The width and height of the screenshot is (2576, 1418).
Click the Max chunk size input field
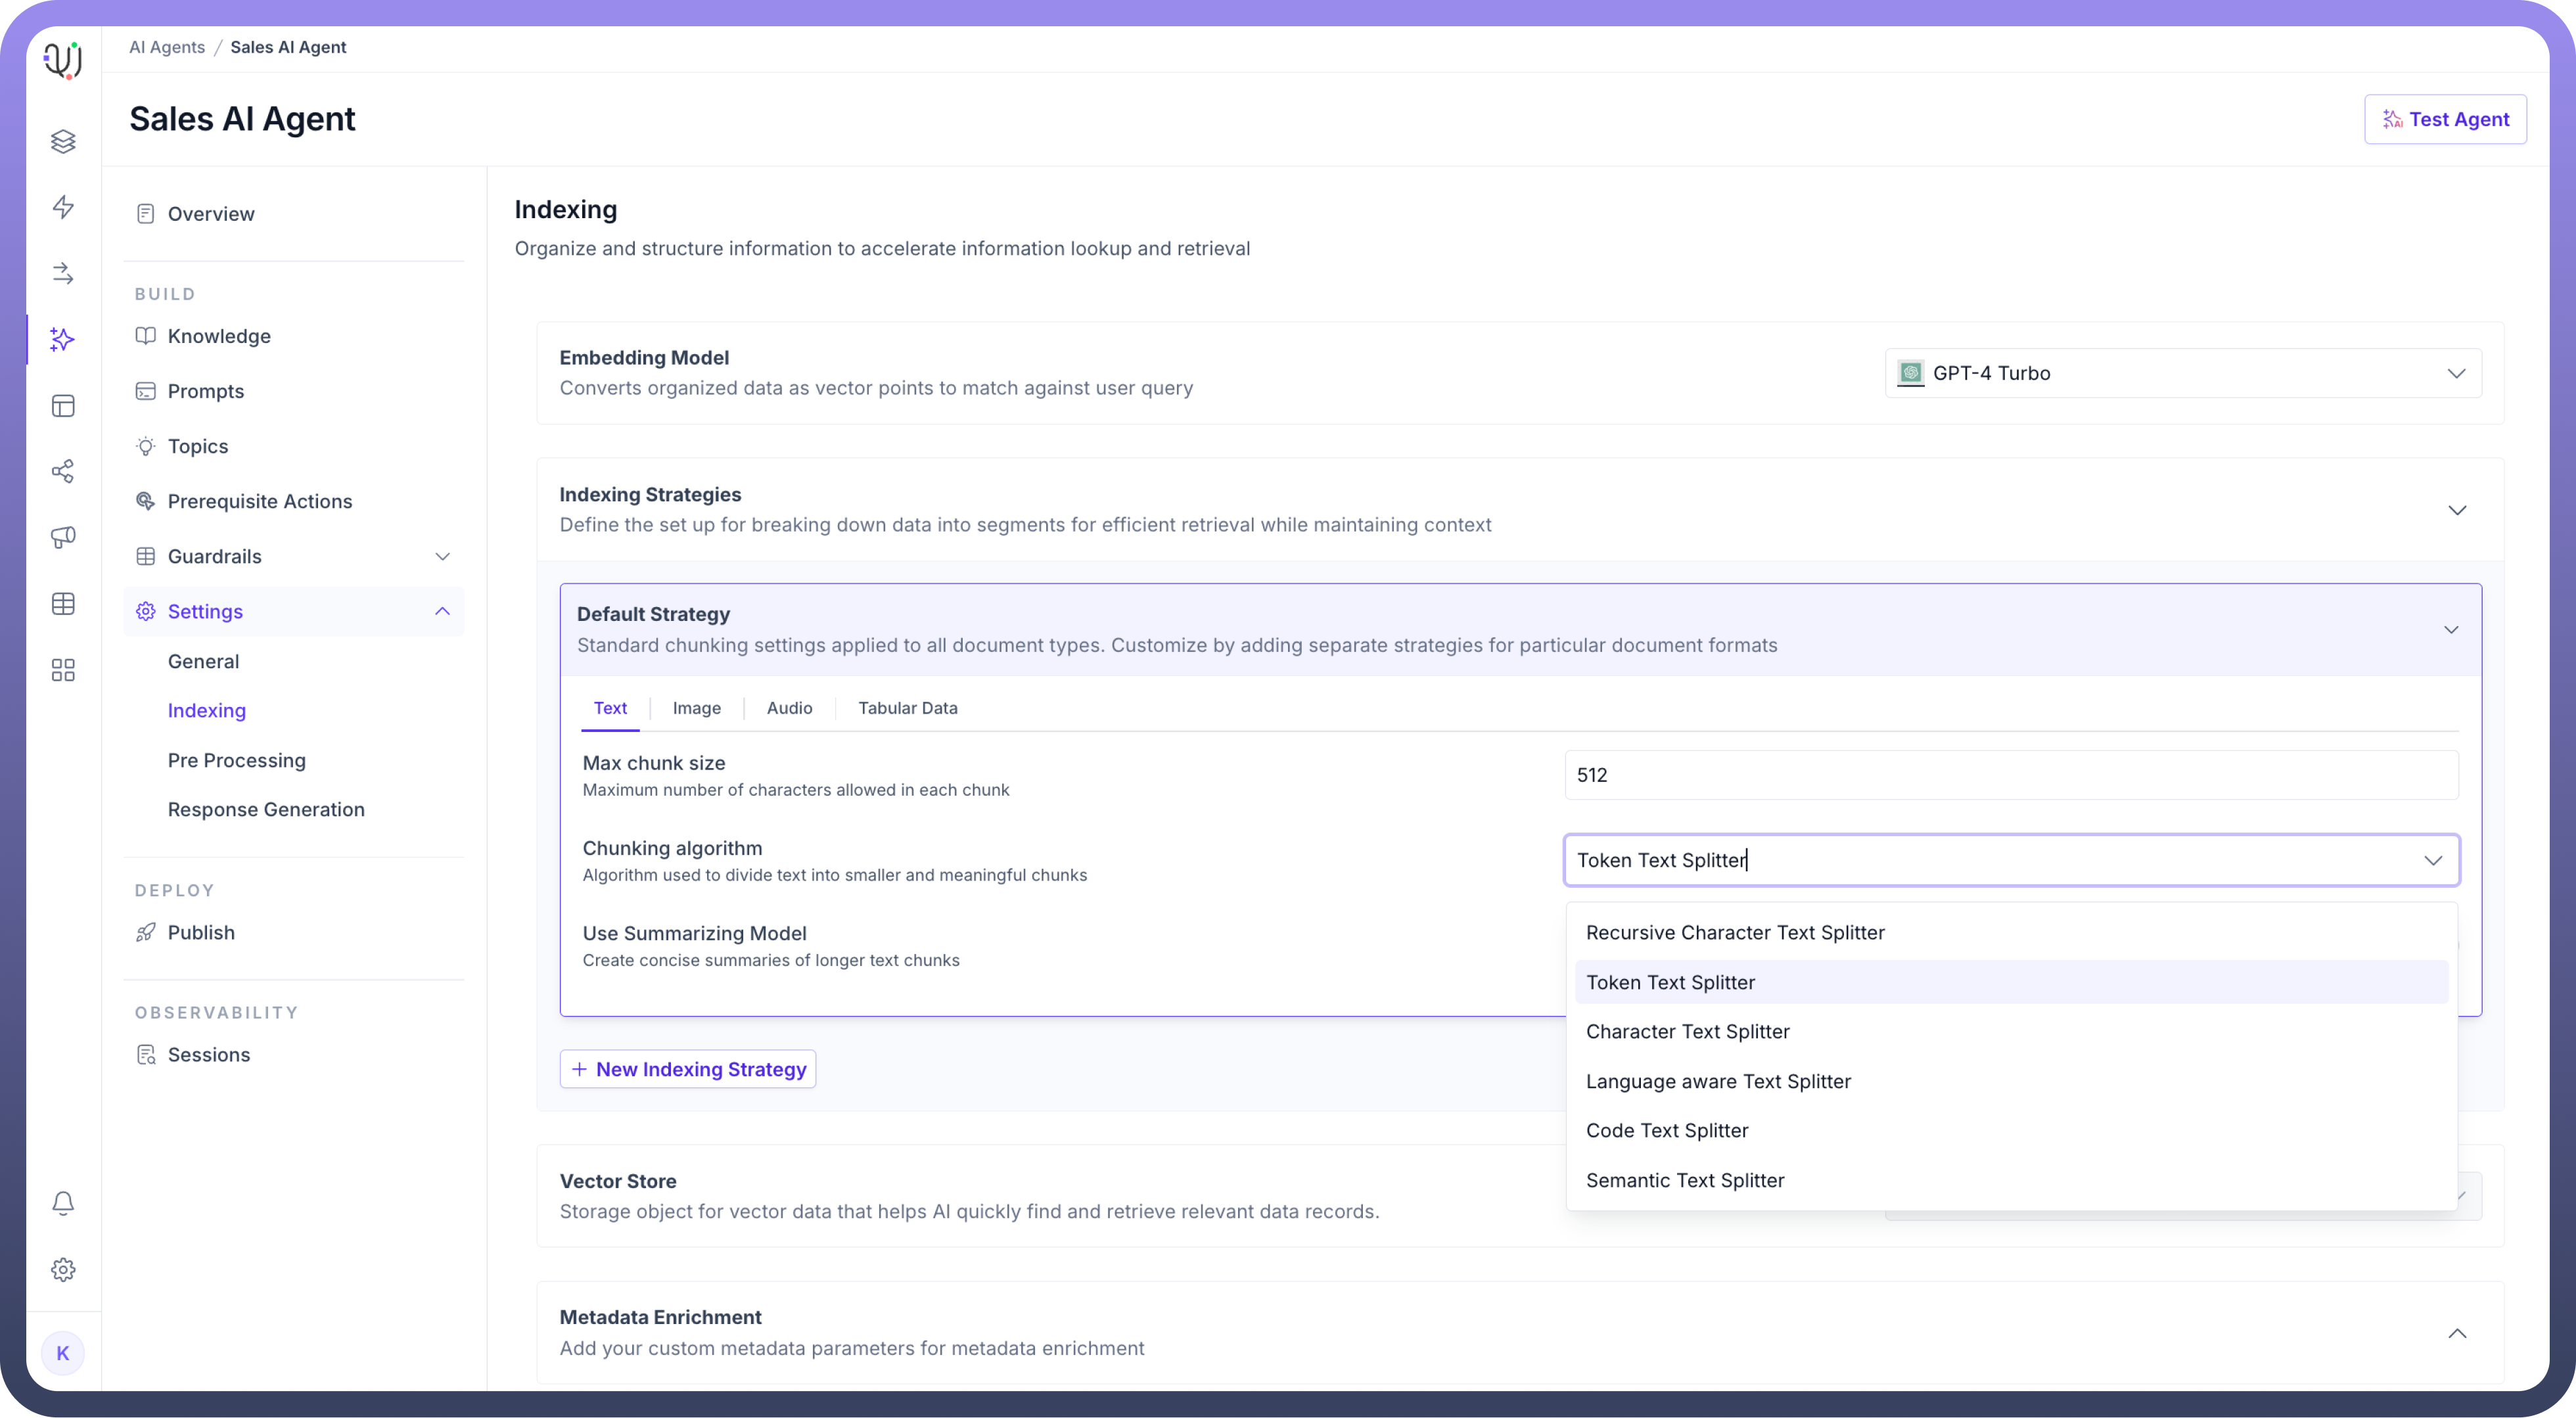click(x=2010, y=775)
